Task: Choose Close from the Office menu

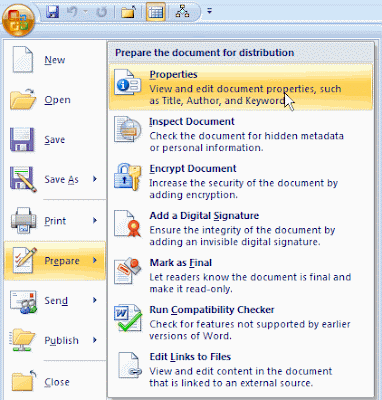Action: pos(55,382)
